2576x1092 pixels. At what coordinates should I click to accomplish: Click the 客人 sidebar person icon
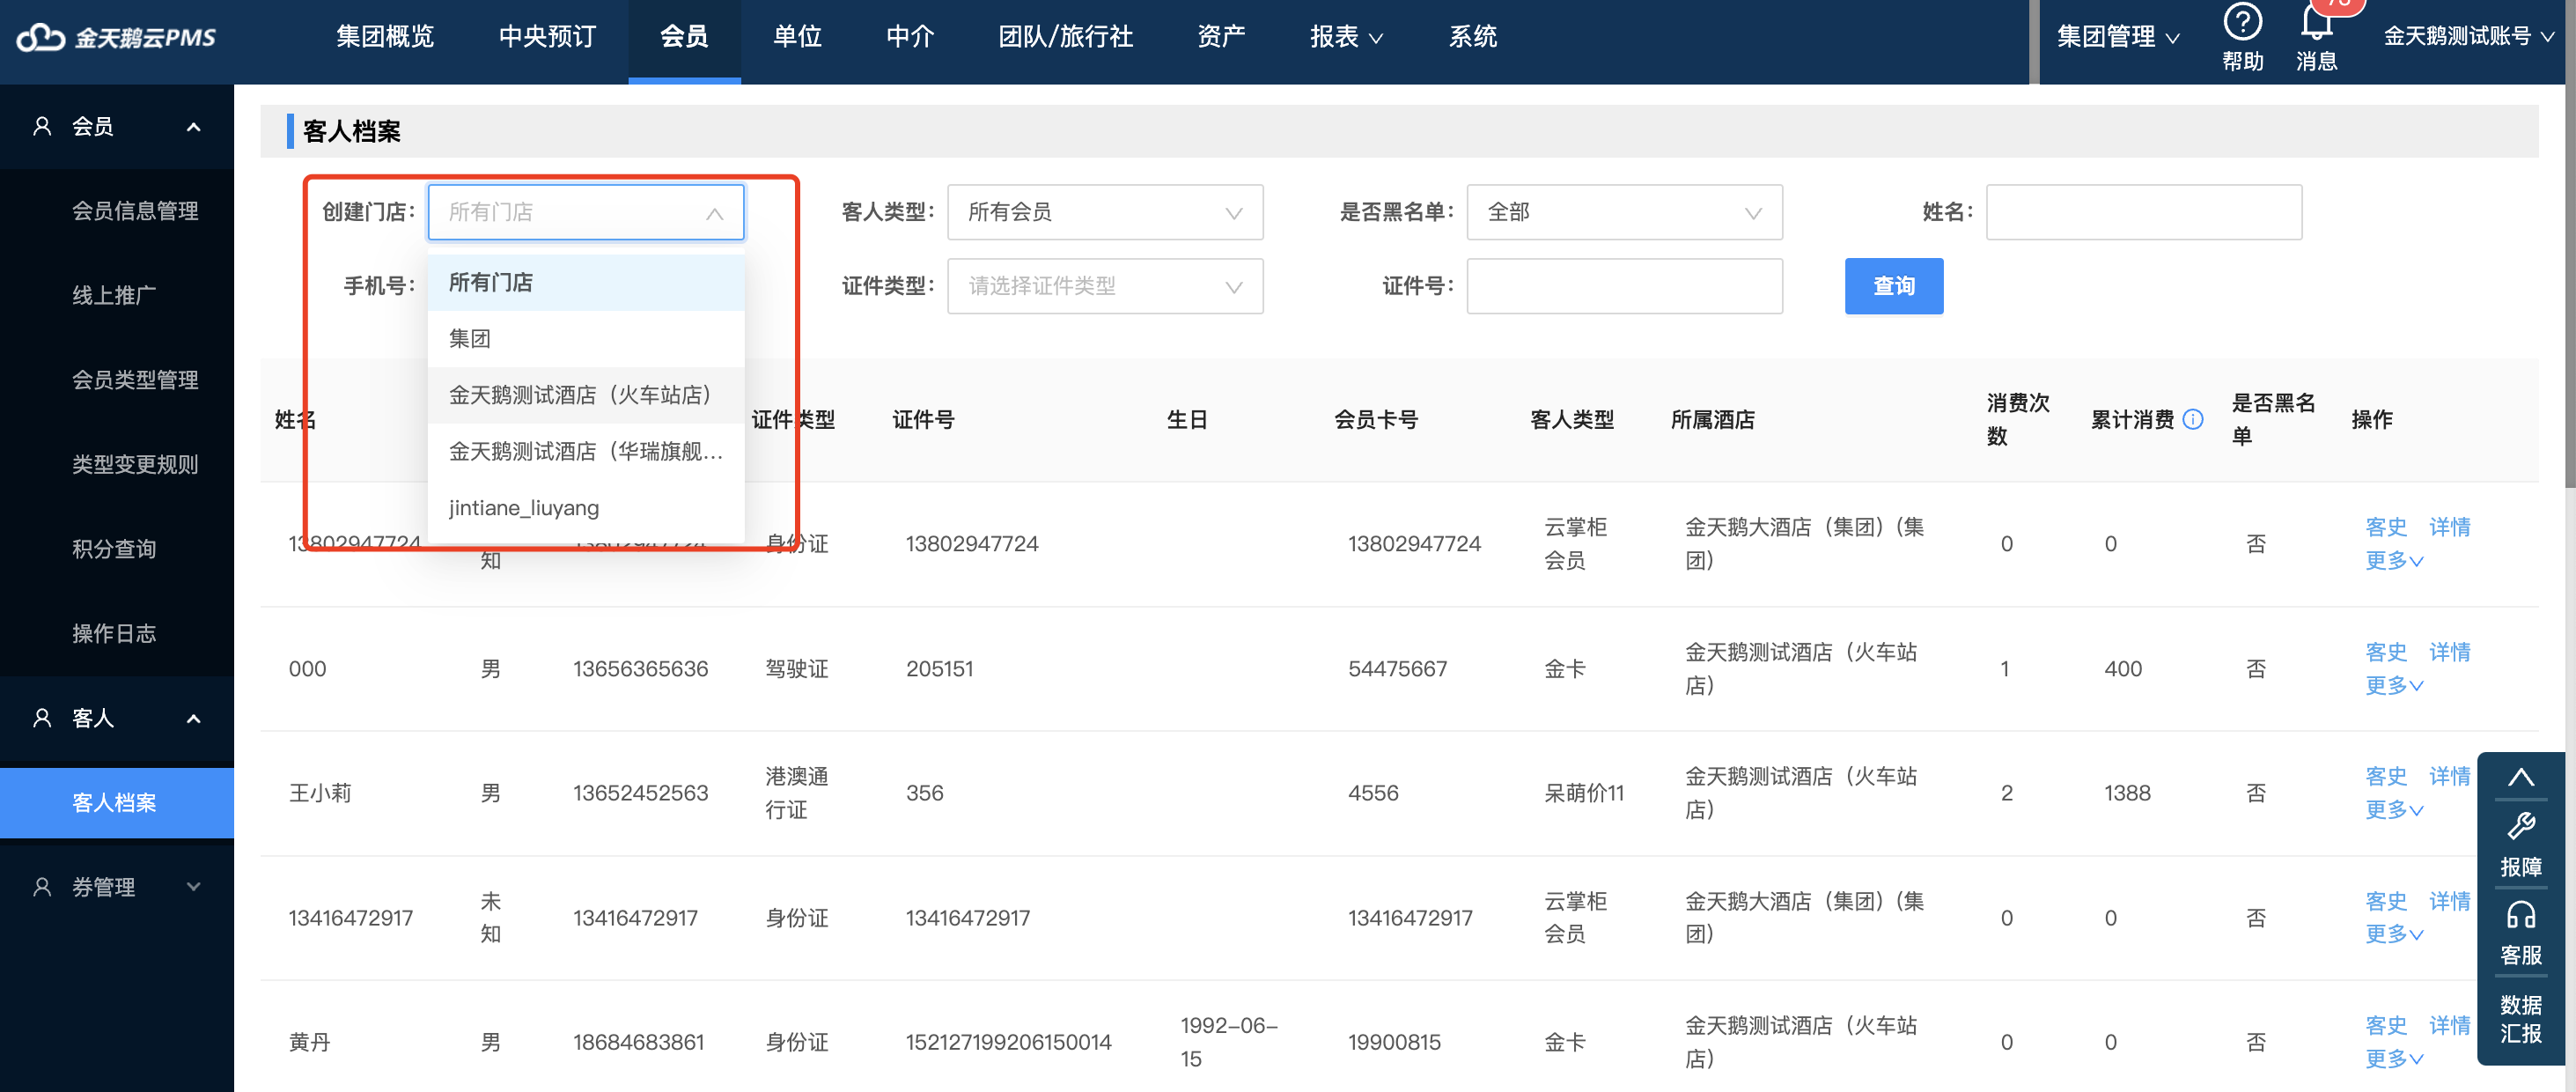coord(42,718)
